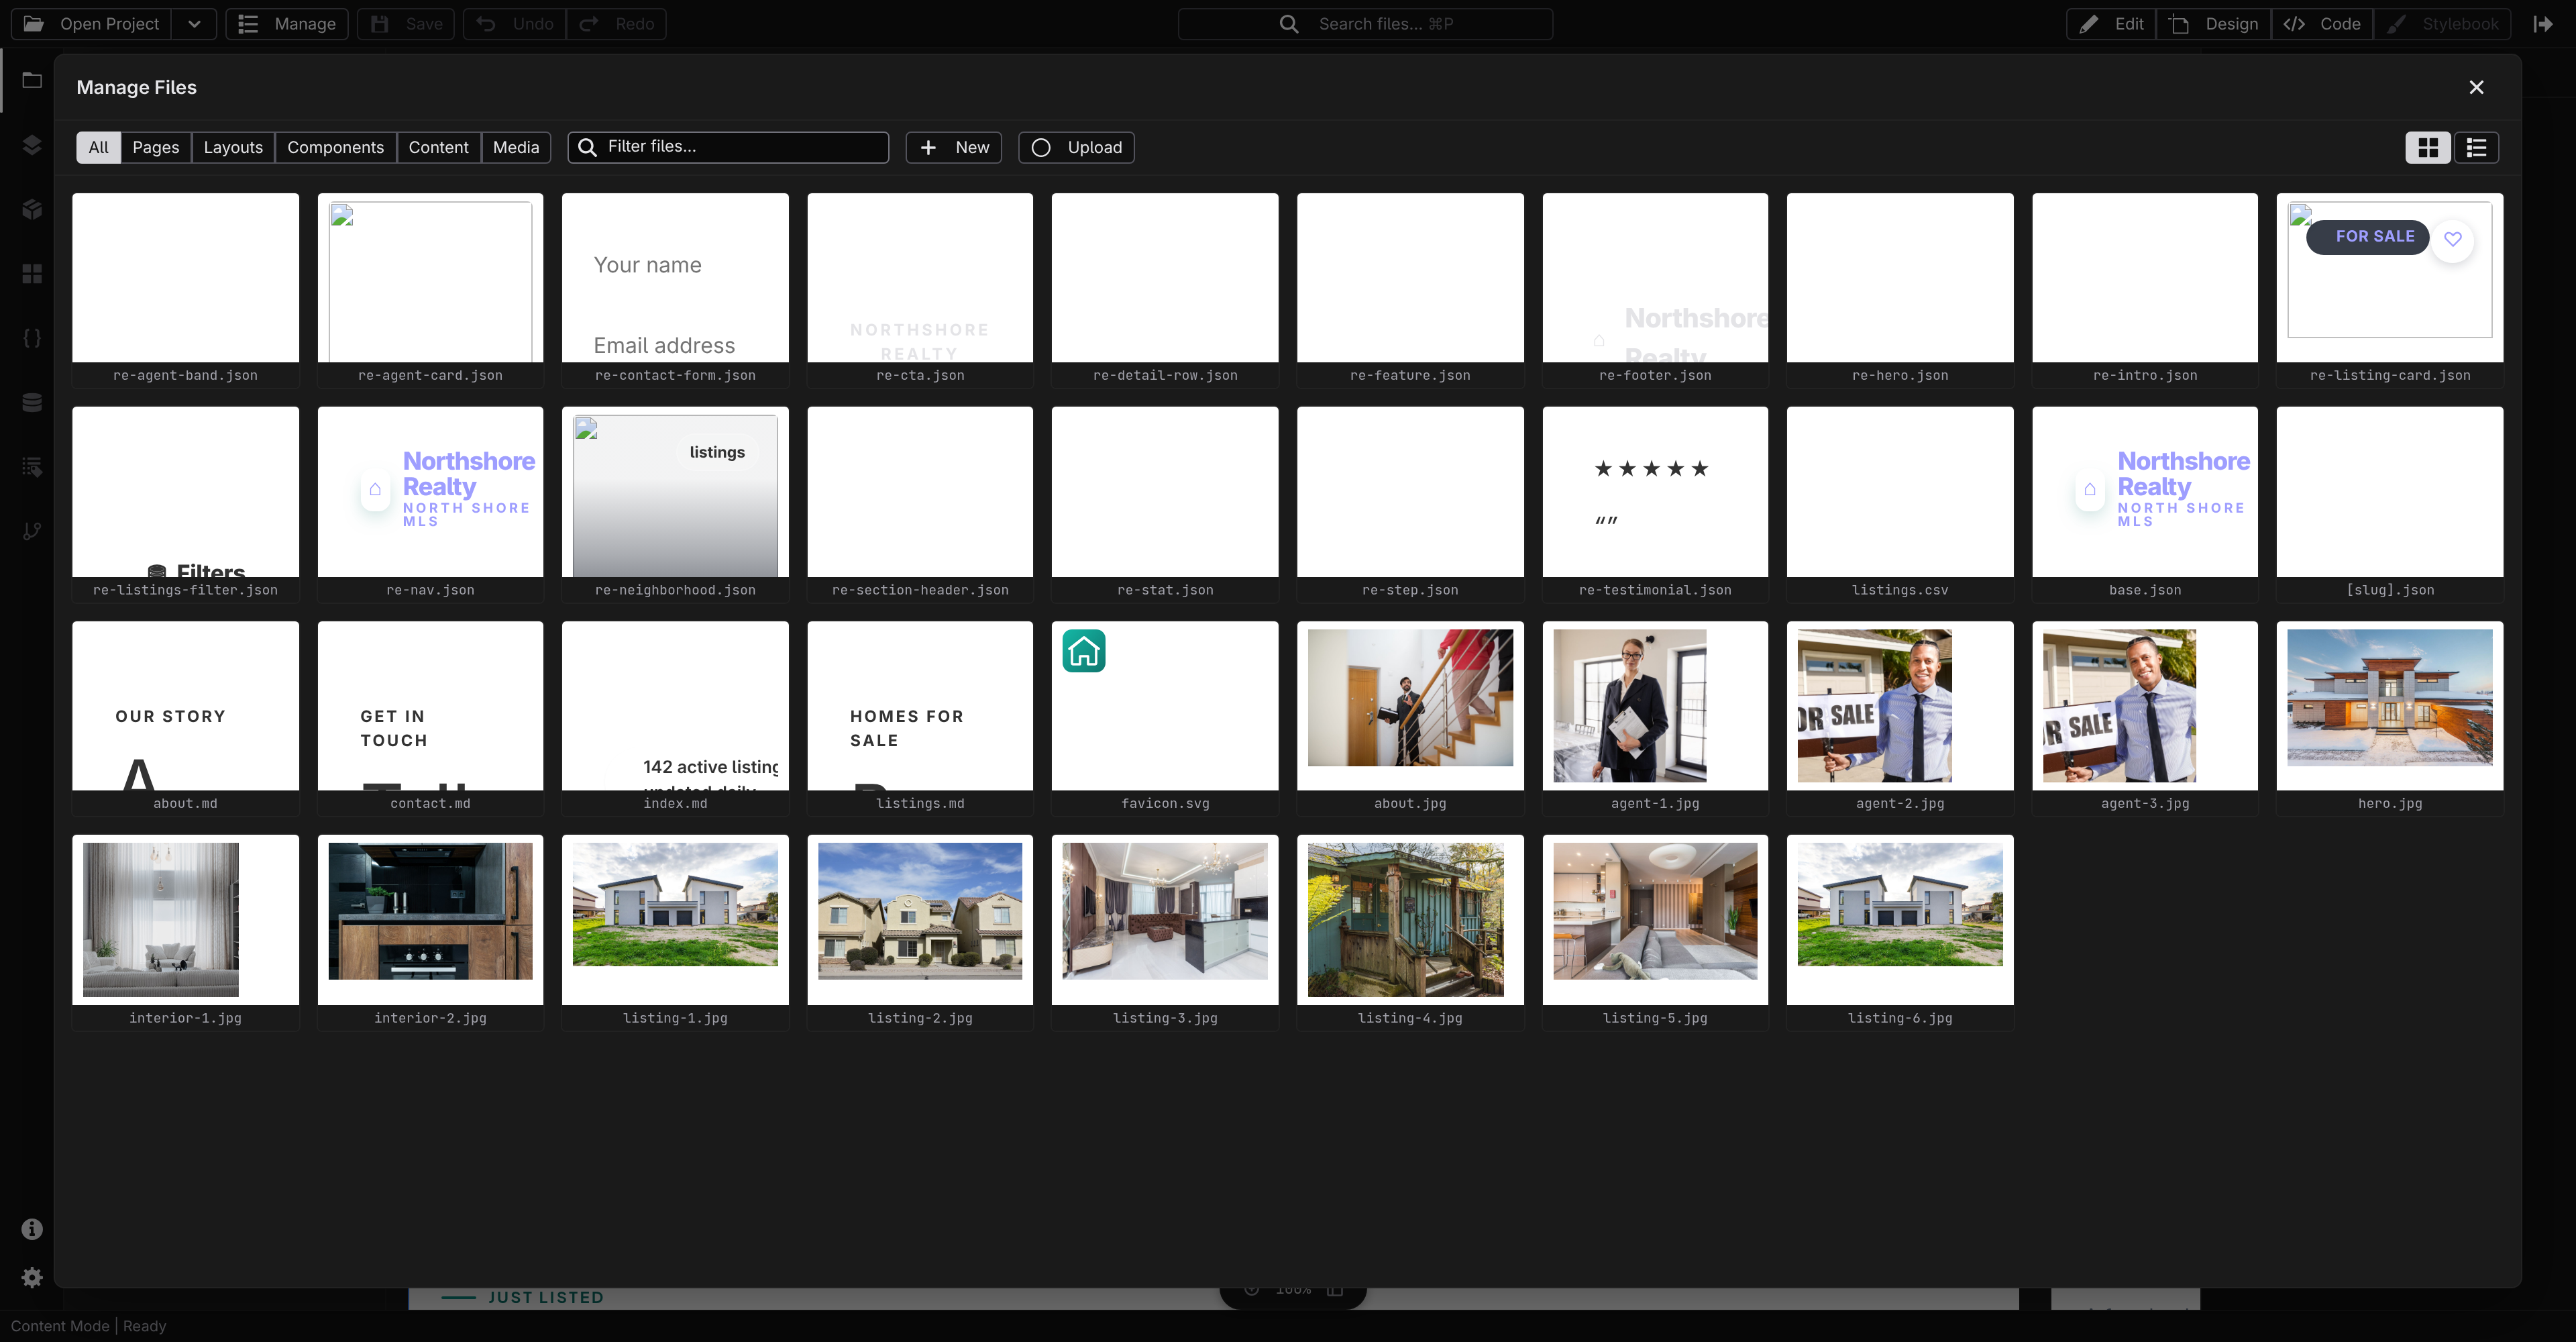Close the Manage Files dialog
The height and width of the screenshot is (1342, 2576).
[x=2476, y=87]
